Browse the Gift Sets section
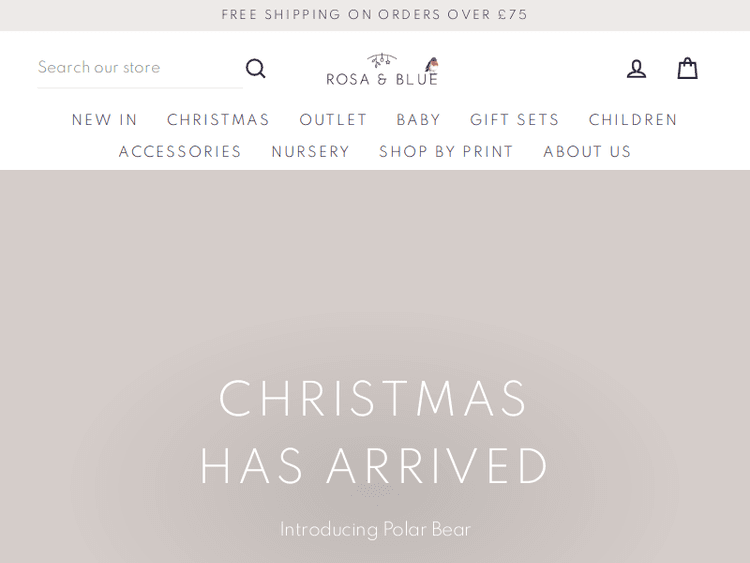The image size is (750, 563). click(x=515, y=120)
